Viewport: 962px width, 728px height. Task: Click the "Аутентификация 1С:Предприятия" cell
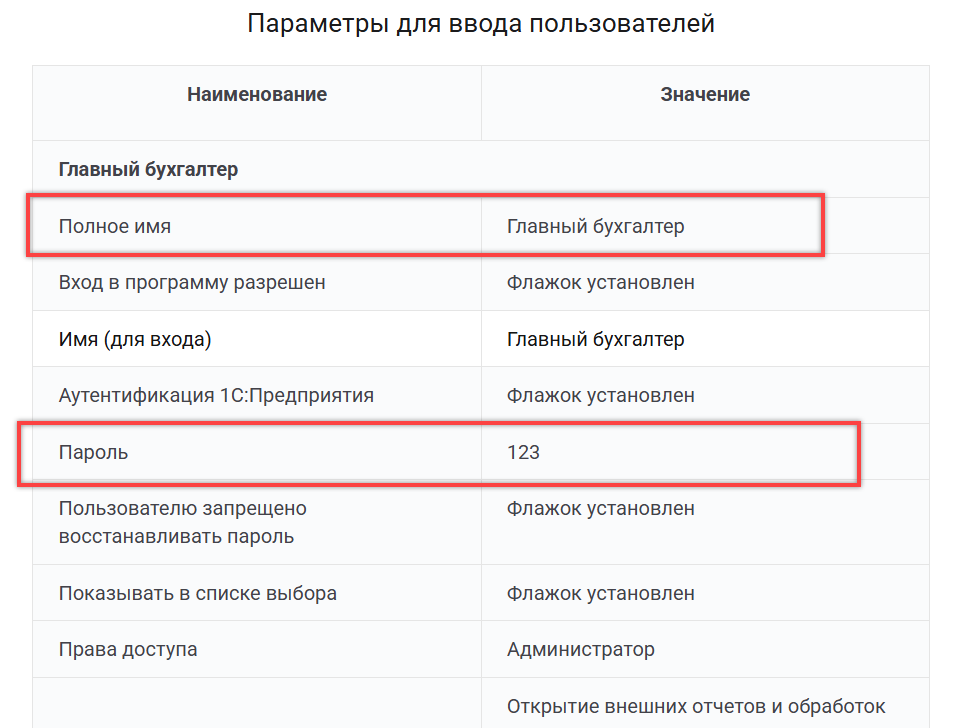(x=216, y=395)
